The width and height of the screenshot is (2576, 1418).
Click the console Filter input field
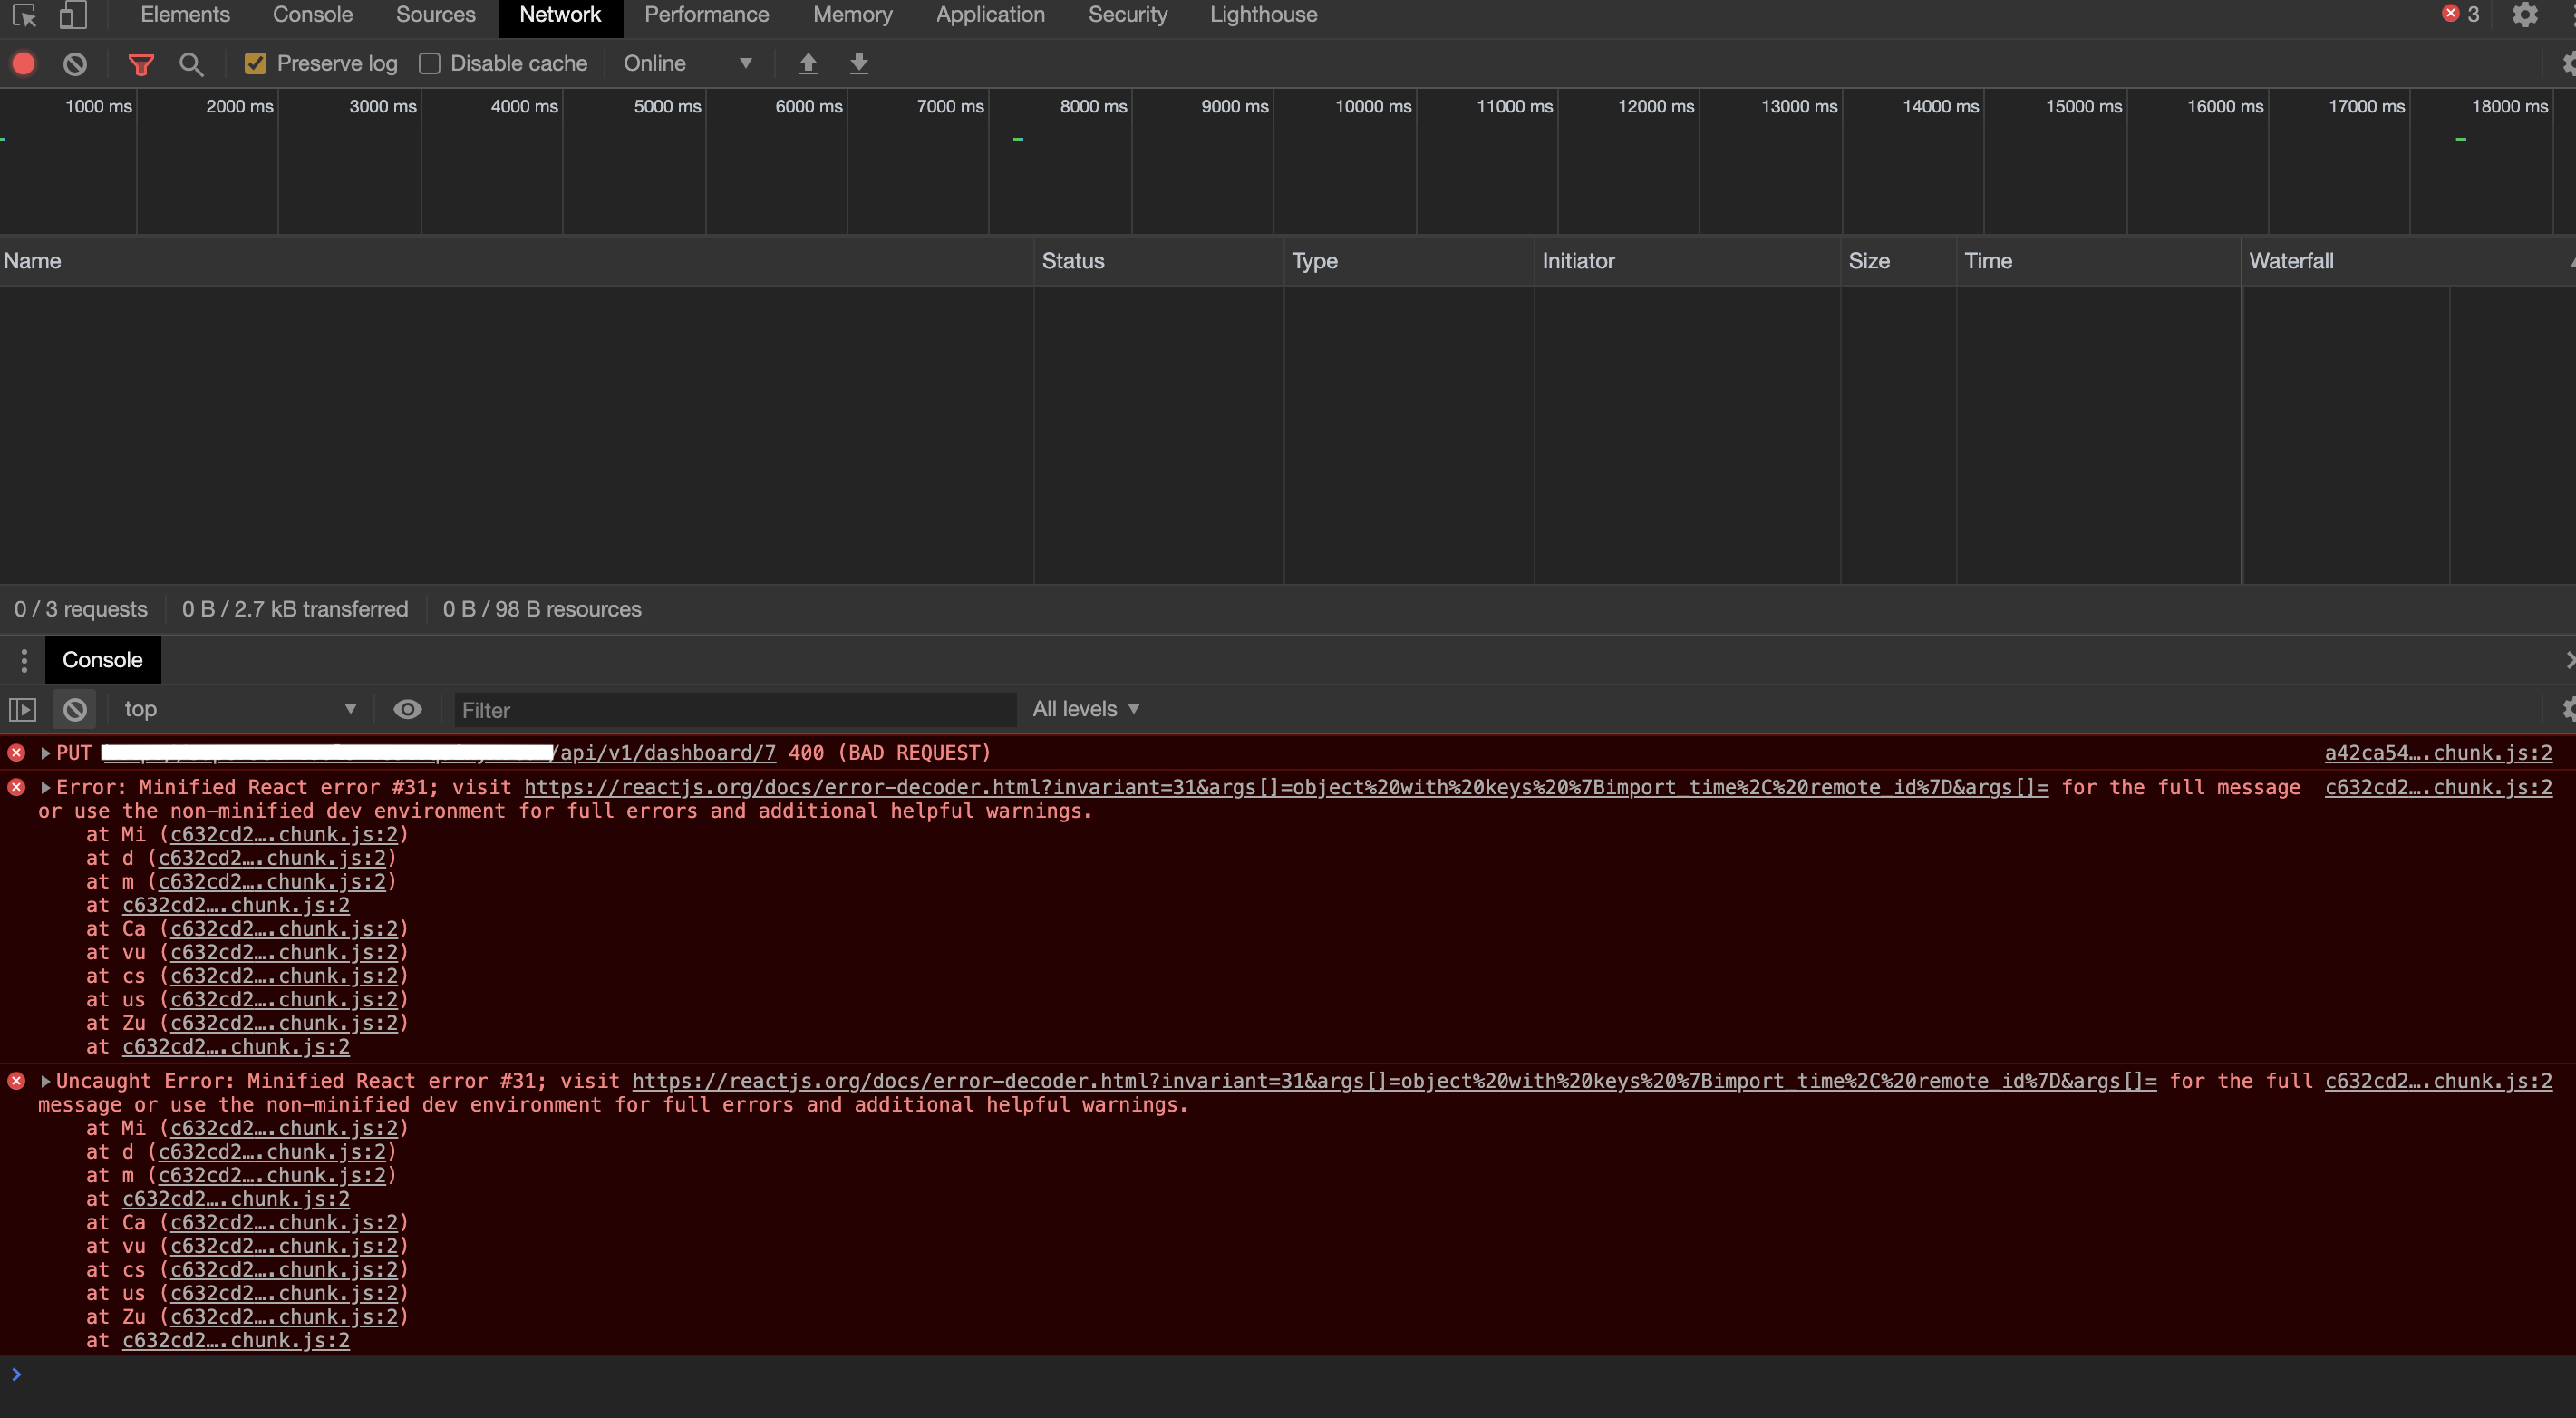tap(735, 710)
